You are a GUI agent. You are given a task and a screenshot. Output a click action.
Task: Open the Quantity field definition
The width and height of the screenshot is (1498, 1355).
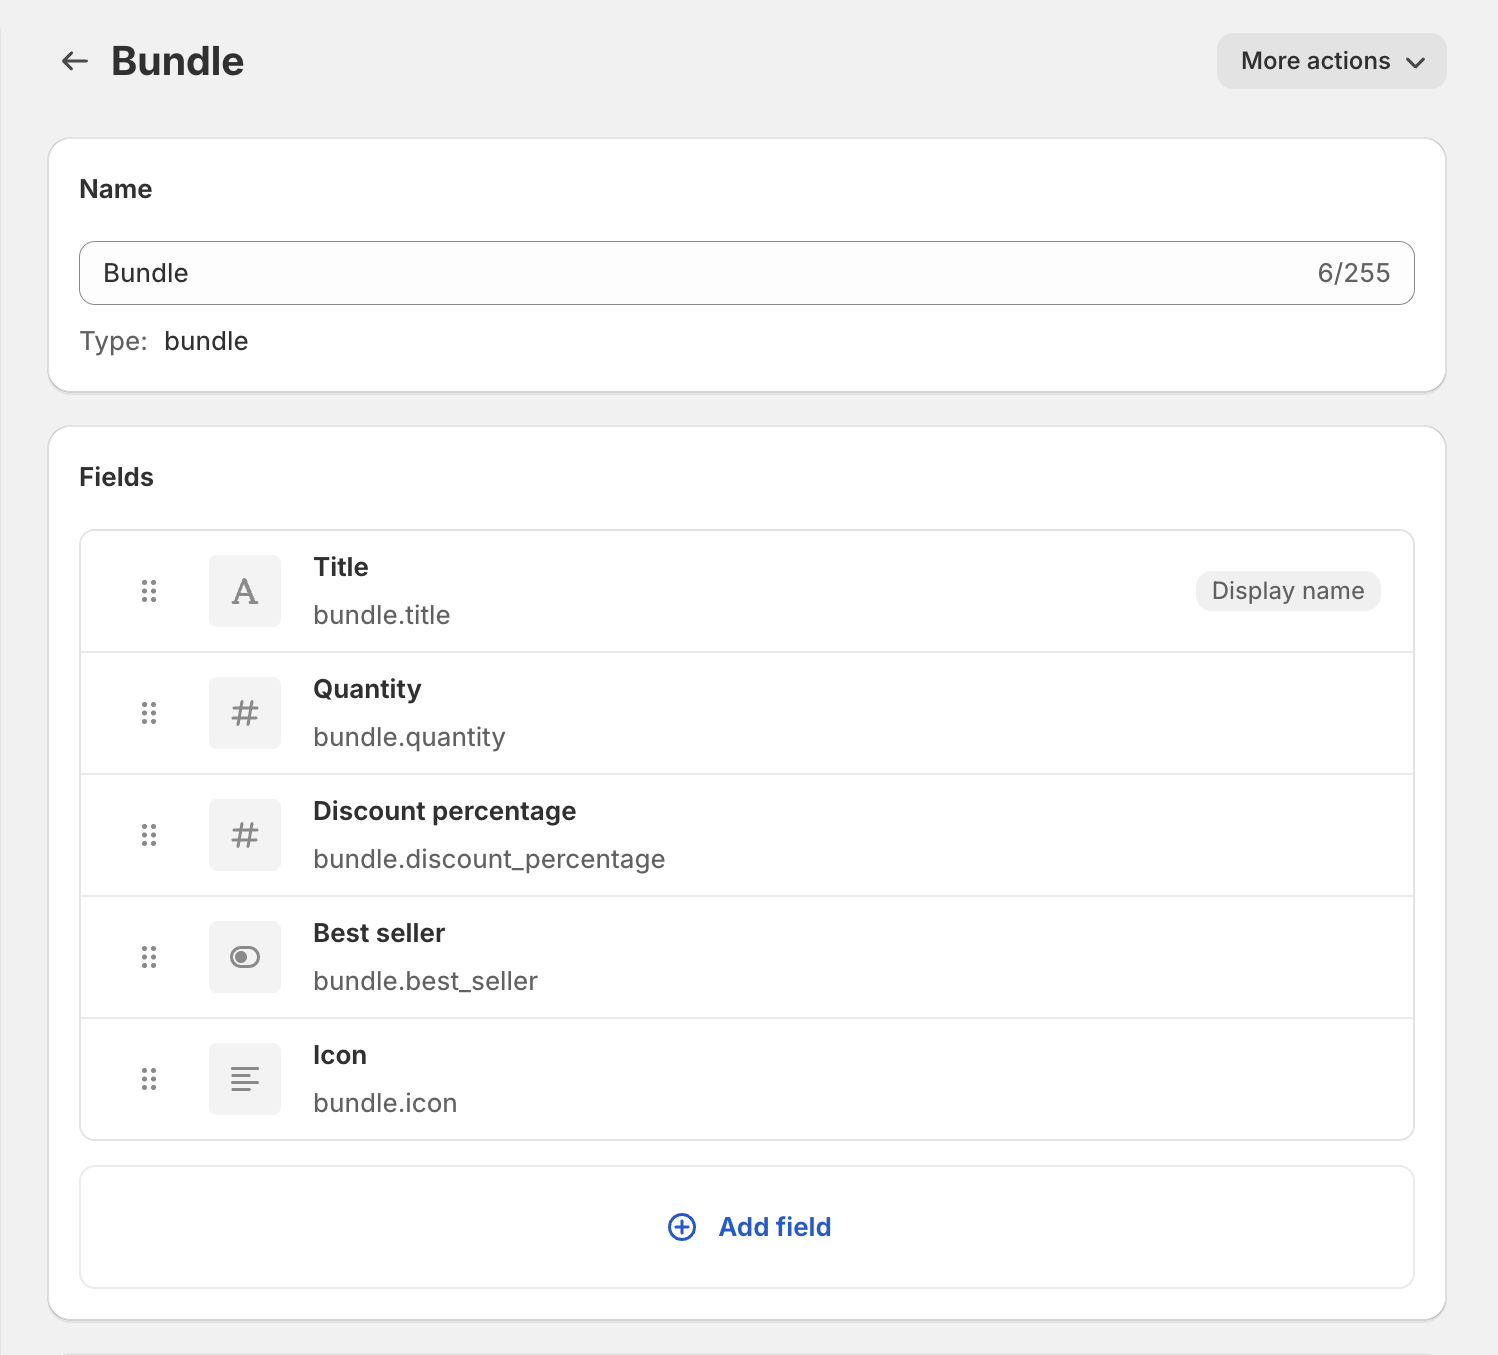click(x=700, y=713)
